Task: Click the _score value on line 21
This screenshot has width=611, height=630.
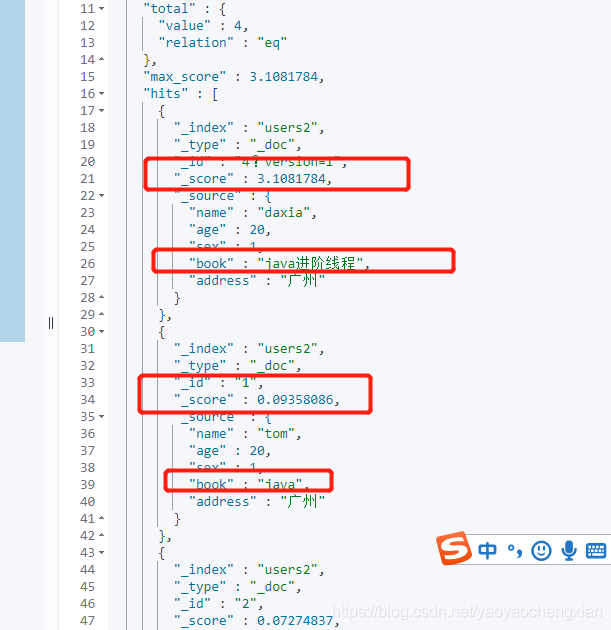Action: [x=291, y=179]
